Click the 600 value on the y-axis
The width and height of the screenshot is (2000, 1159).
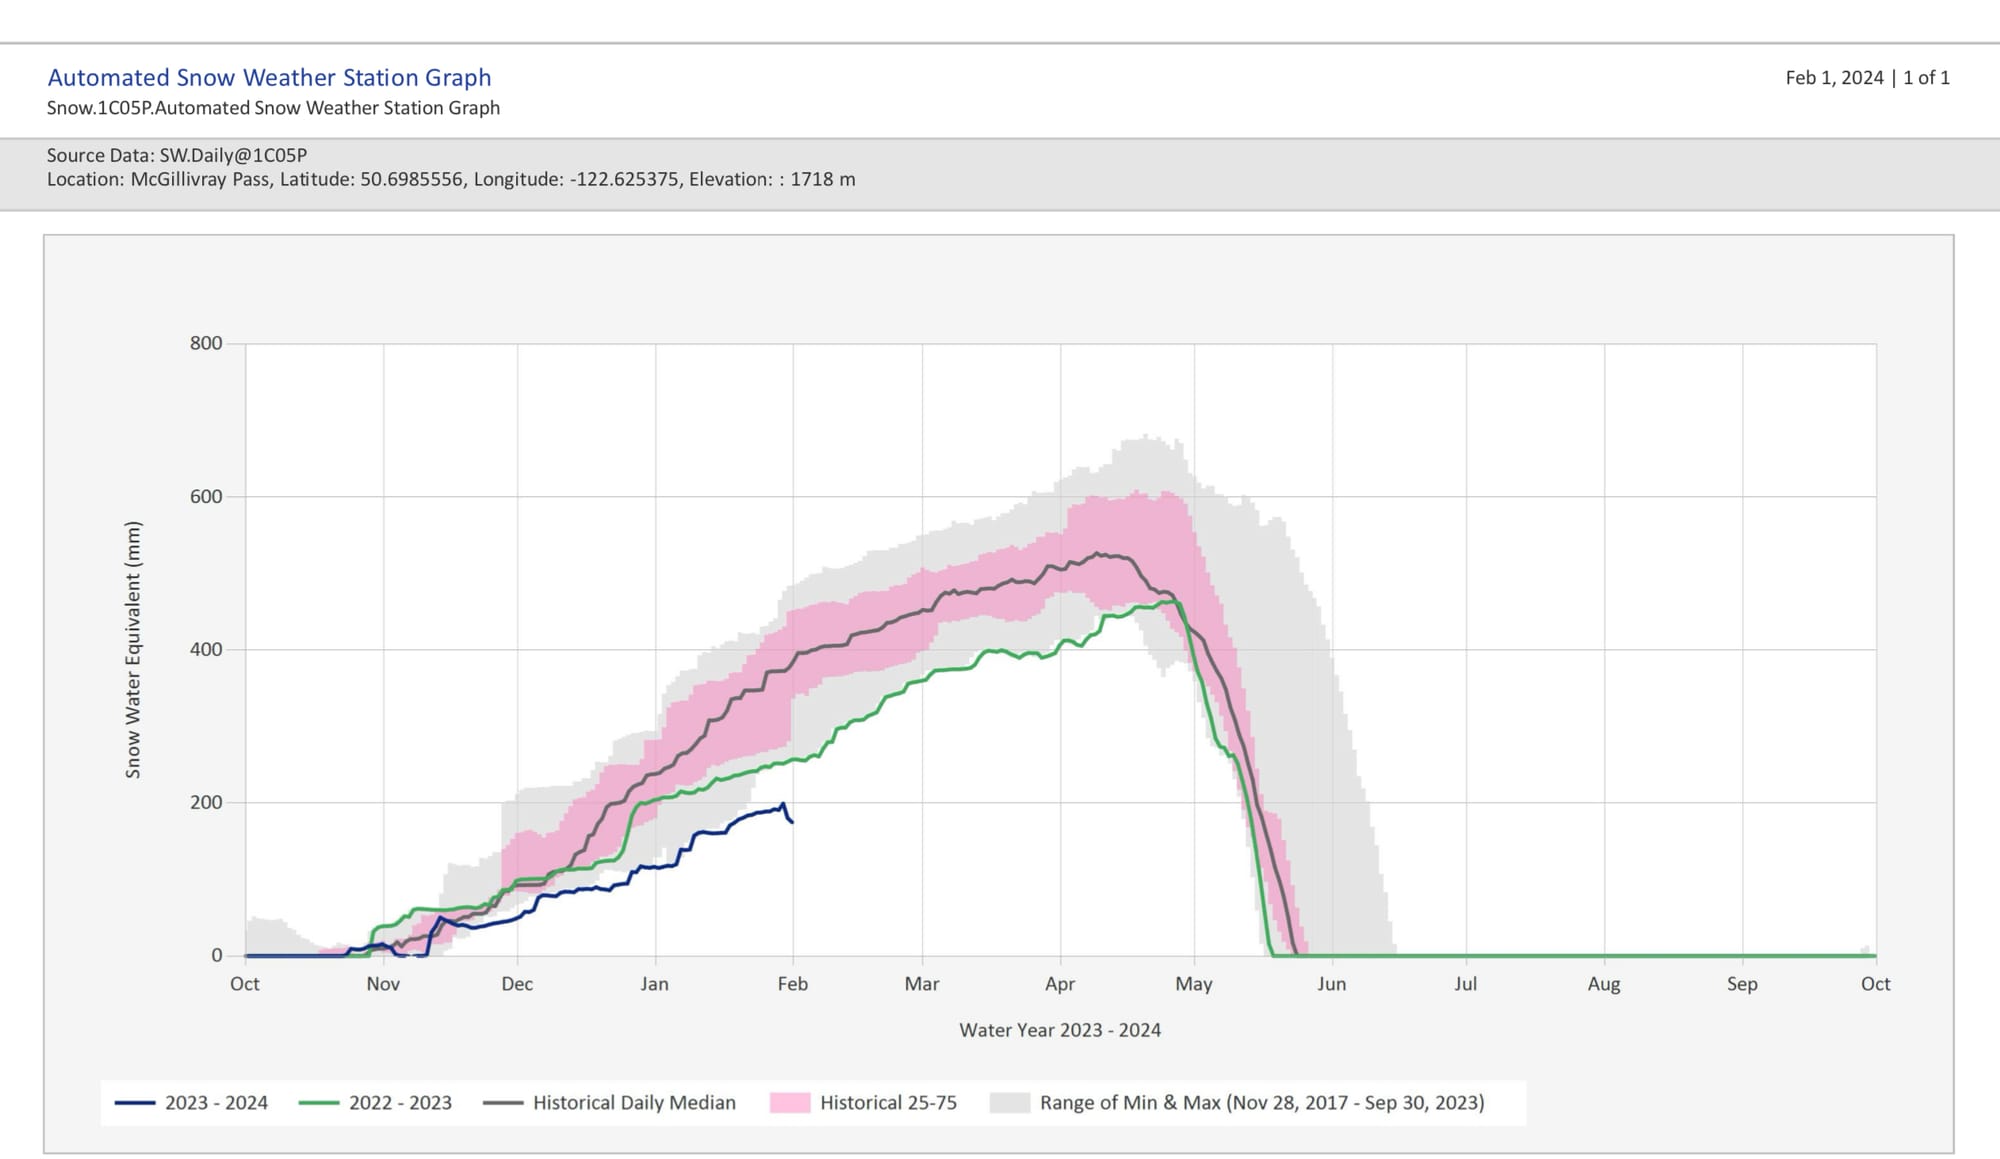[206, 496]
